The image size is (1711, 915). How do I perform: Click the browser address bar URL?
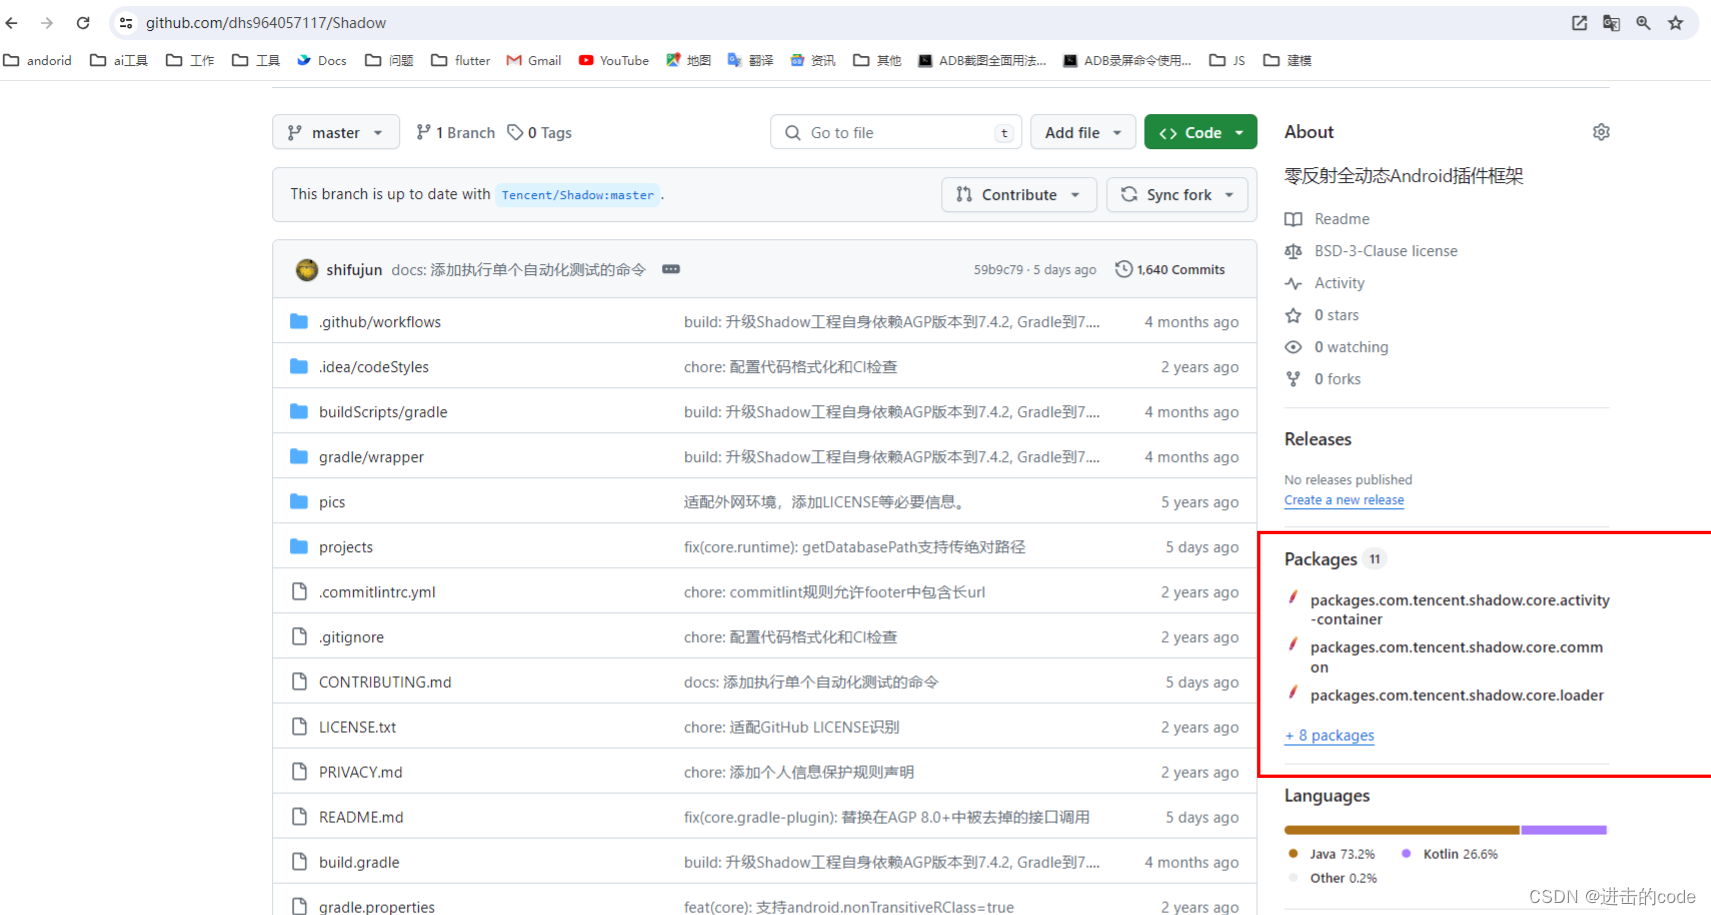click(266, 23)
